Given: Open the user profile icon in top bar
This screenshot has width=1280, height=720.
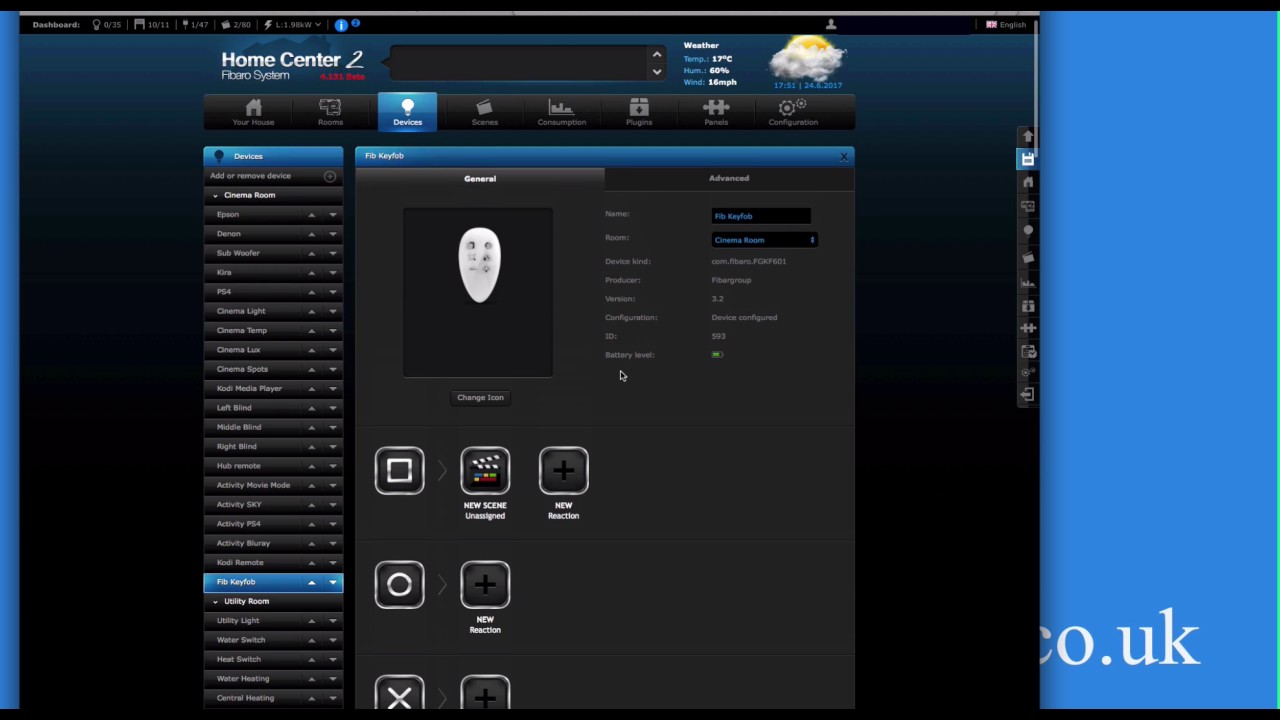Looking at the screenshot, I should click(x=830, y=24).
